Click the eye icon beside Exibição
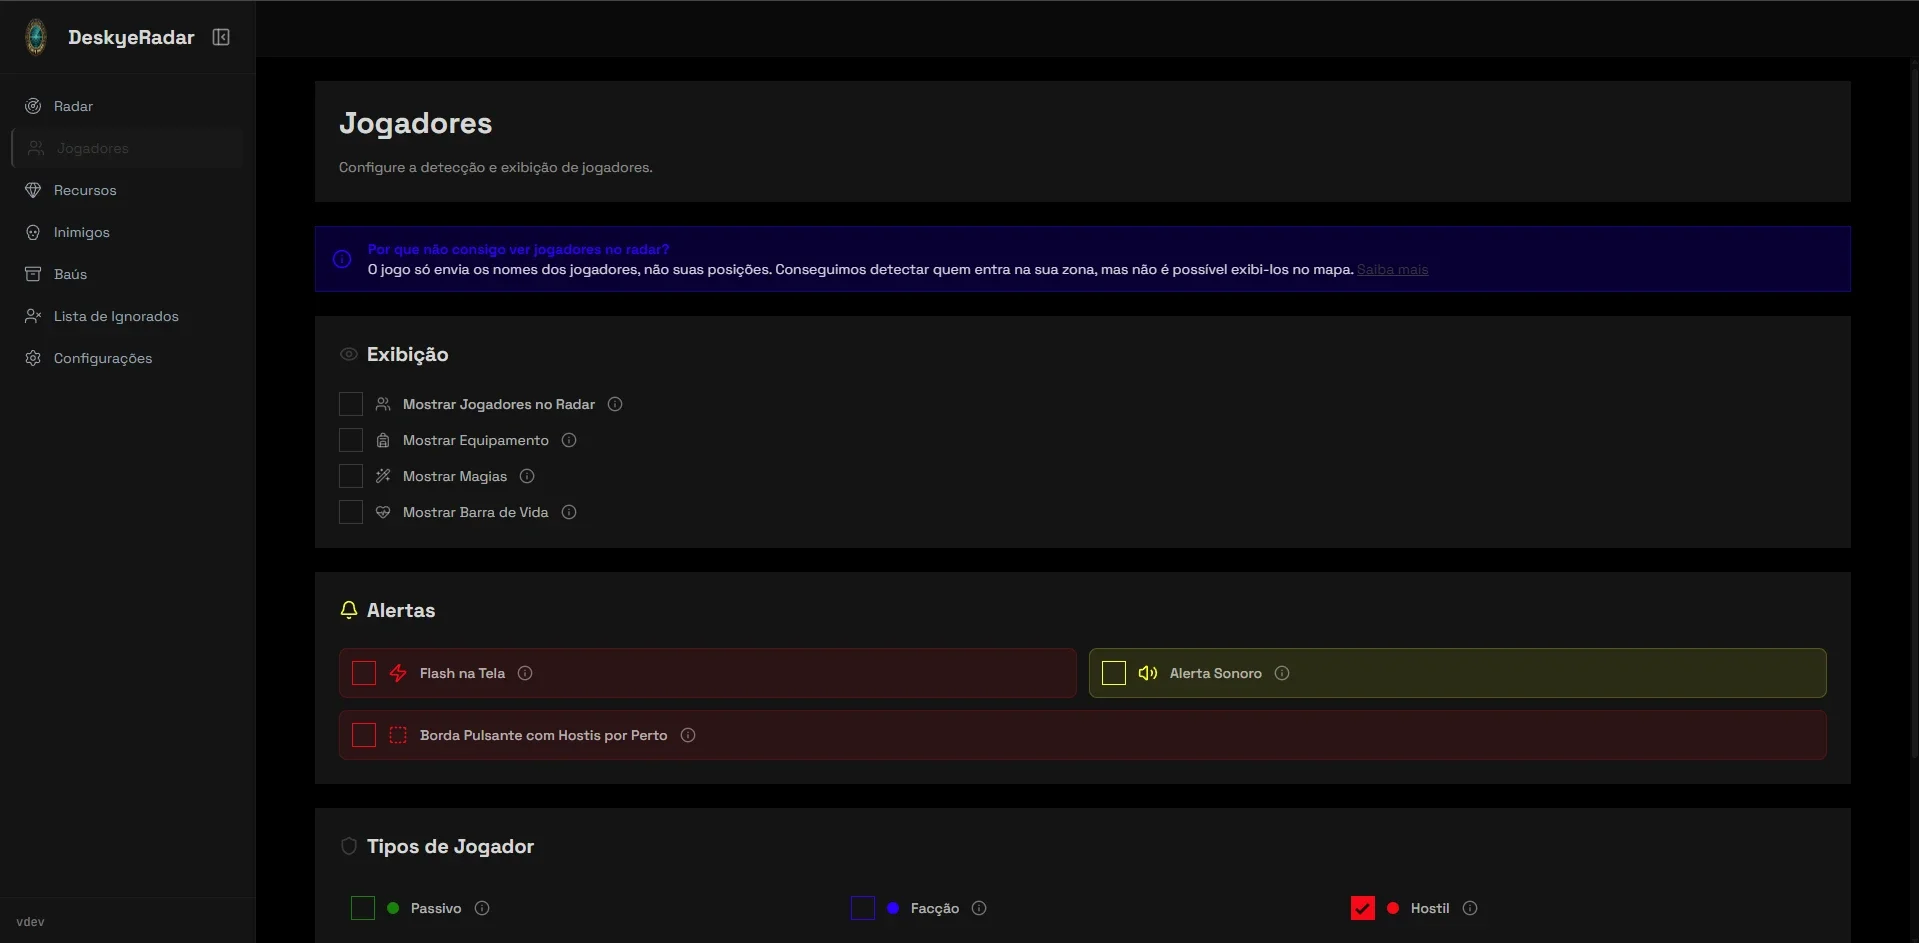This screenshot has height=943, width=1919. click(x=349, y=354)
